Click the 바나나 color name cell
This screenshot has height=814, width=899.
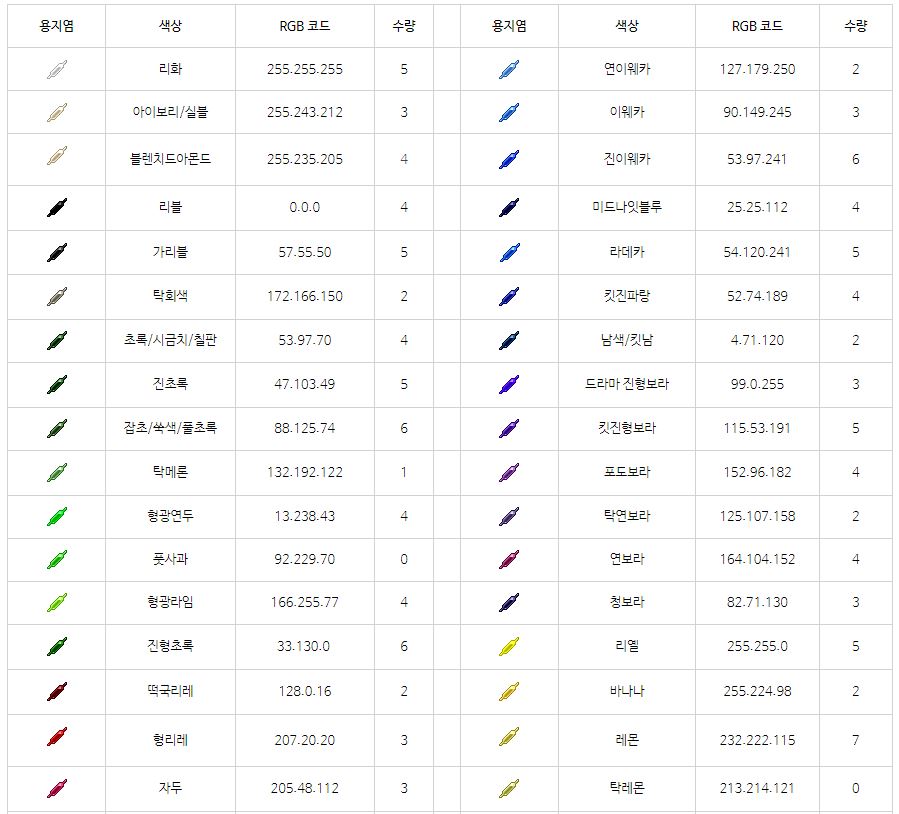click(x=627, y=691)
